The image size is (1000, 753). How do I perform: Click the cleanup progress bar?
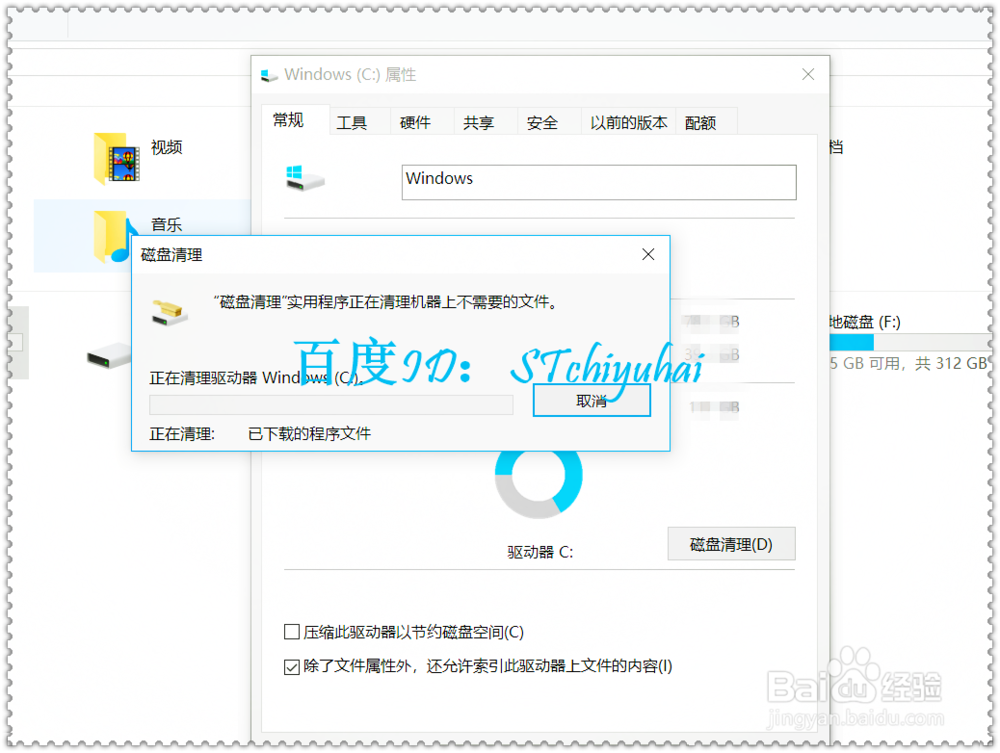[x=330, y=404]
